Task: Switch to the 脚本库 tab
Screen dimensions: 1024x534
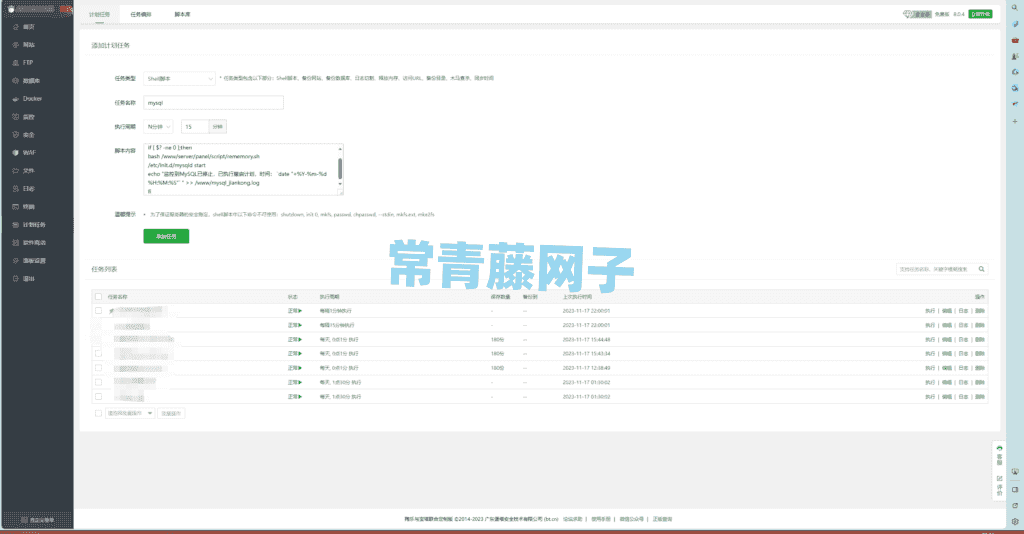Action: 182,14
